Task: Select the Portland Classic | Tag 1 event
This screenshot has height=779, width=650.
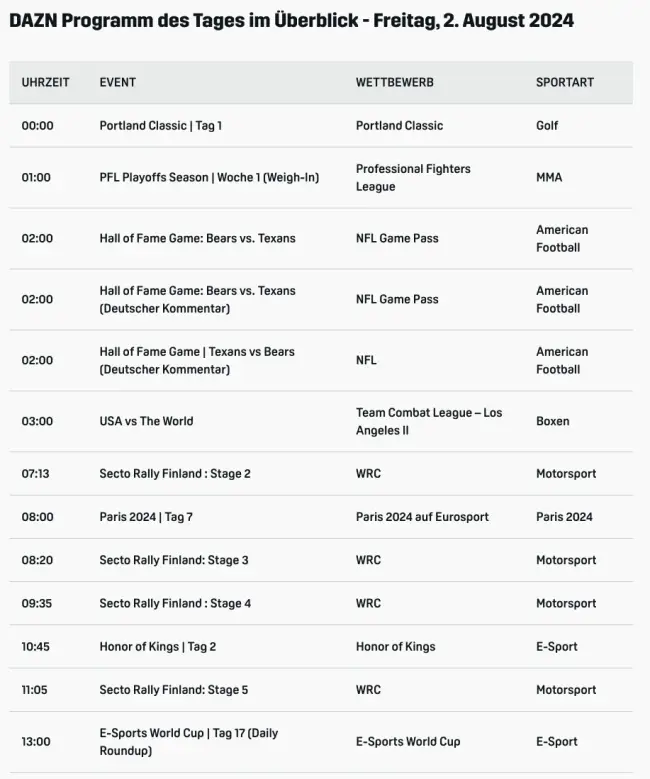Action: 160,126
